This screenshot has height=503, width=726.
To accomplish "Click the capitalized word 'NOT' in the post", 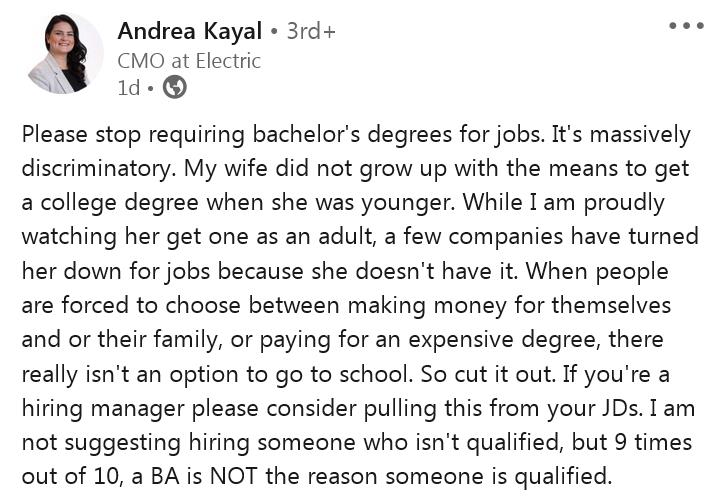I will (215, 476).
